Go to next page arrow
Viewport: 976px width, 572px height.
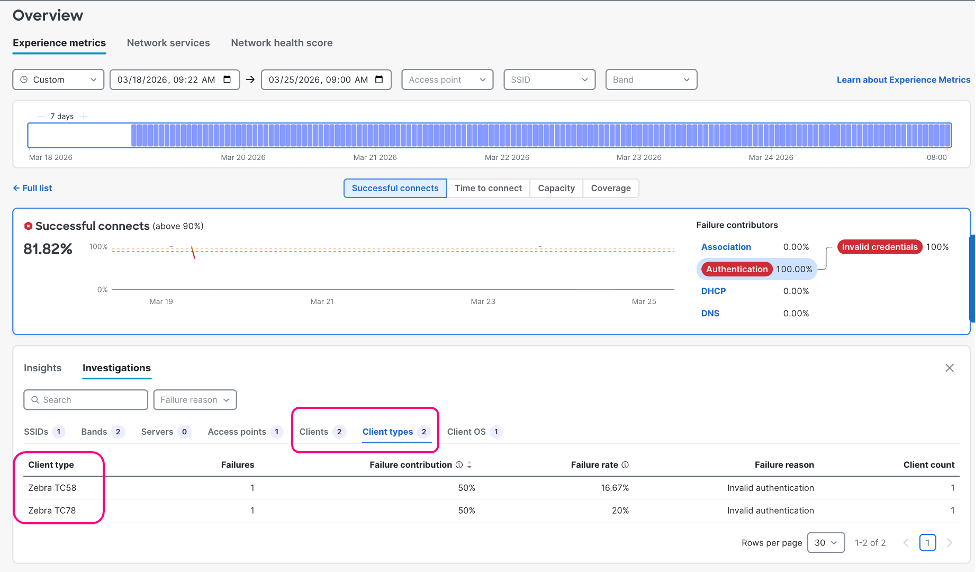(949, 543)
